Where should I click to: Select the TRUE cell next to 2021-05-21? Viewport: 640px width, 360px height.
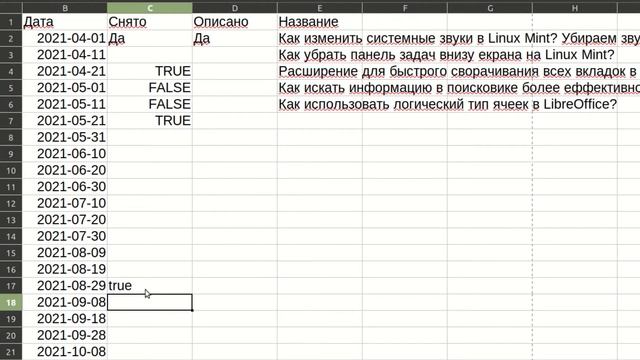(149, 121)
